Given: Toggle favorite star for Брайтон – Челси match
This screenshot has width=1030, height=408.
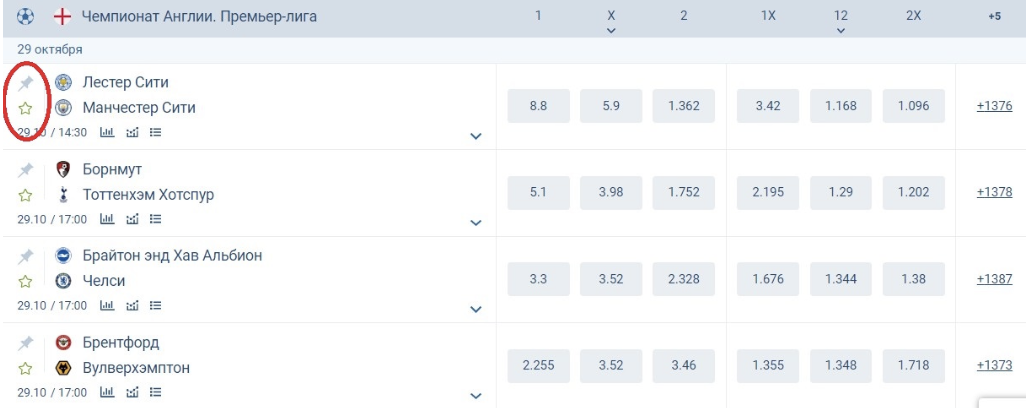Looking at the screenshot, I should (x=26, y=282).
